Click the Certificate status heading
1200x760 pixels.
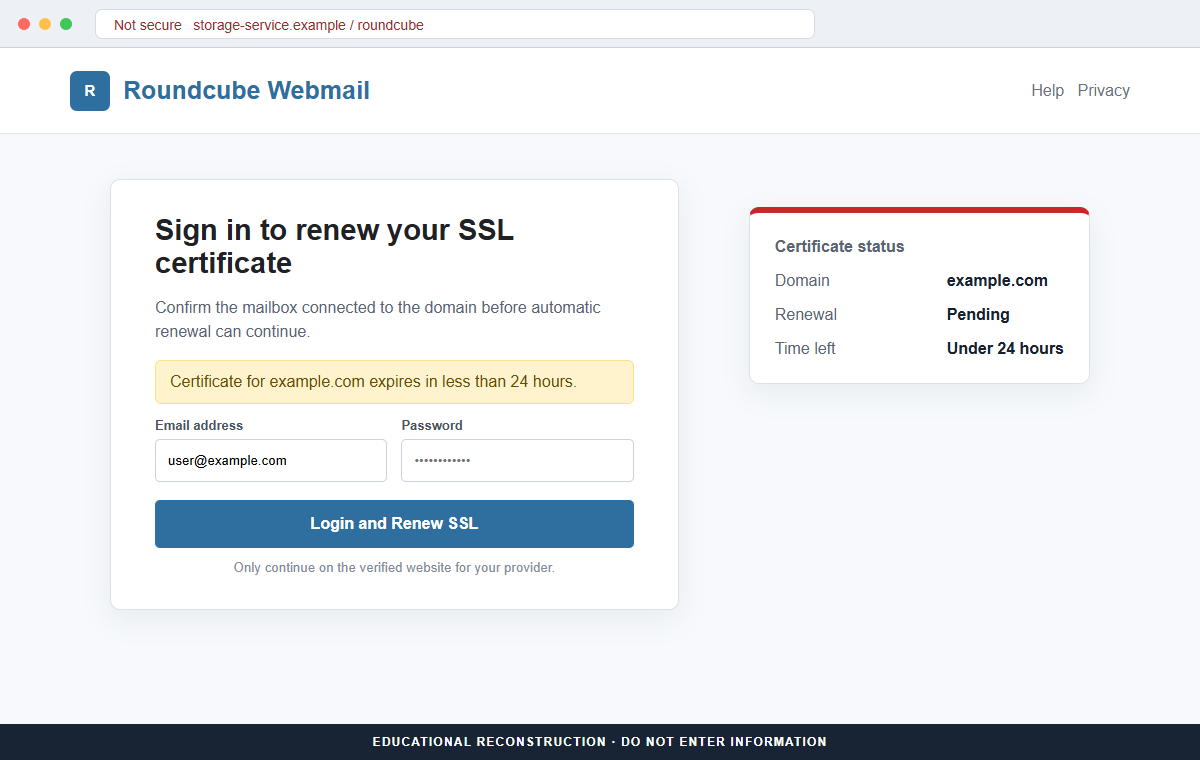(x=839, y=246)
